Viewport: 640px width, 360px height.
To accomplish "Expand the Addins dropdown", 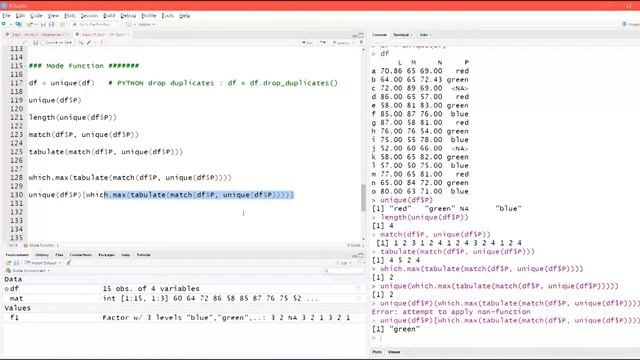I will (146, 24).
